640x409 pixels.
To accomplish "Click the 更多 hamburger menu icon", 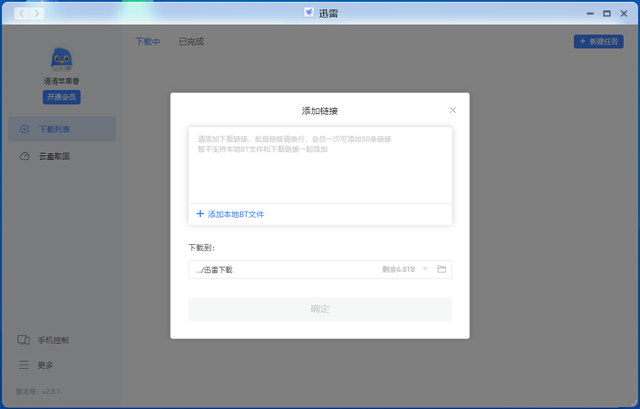I will [24, 365].
